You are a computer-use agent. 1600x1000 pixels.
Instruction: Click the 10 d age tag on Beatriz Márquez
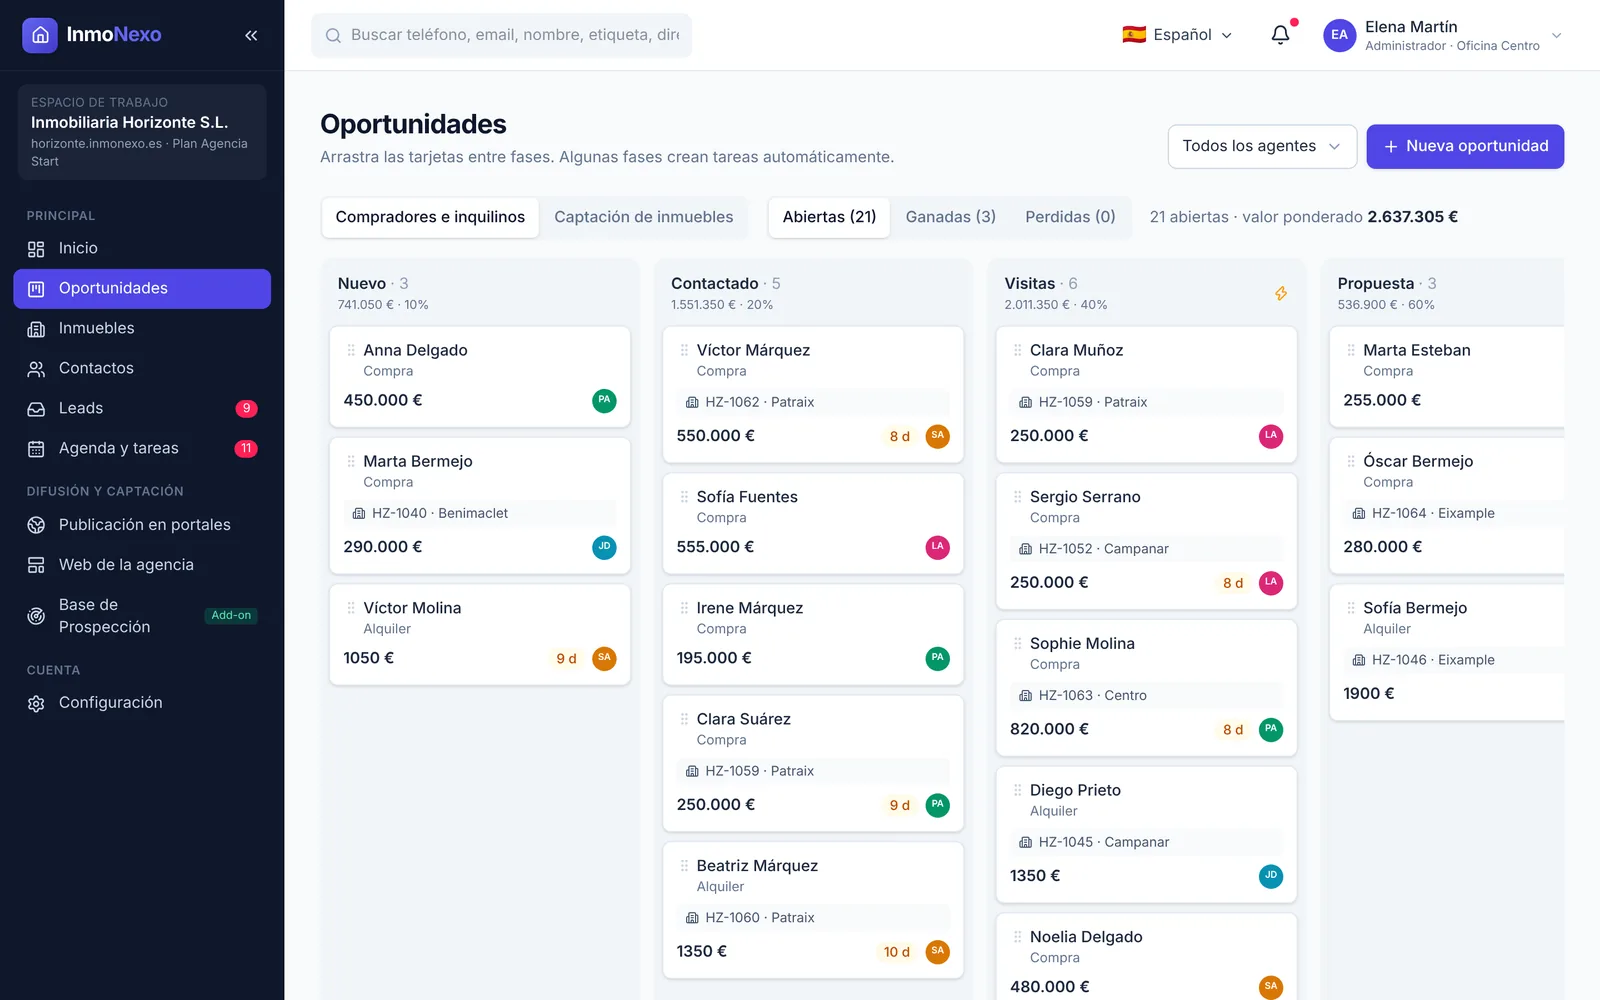tap(897, 952)
